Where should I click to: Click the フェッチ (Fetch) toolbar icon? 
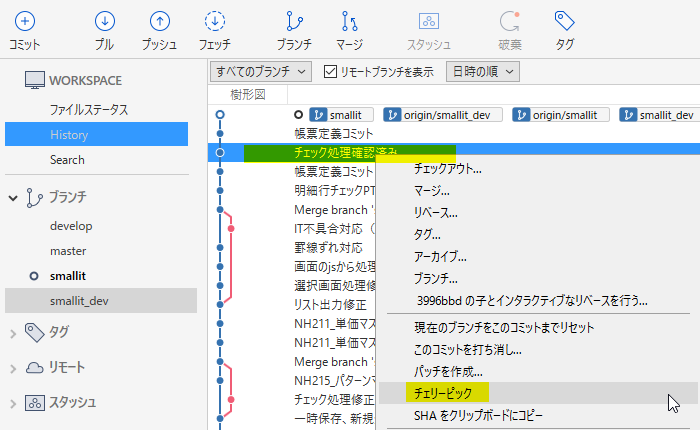tap(214, 22)
